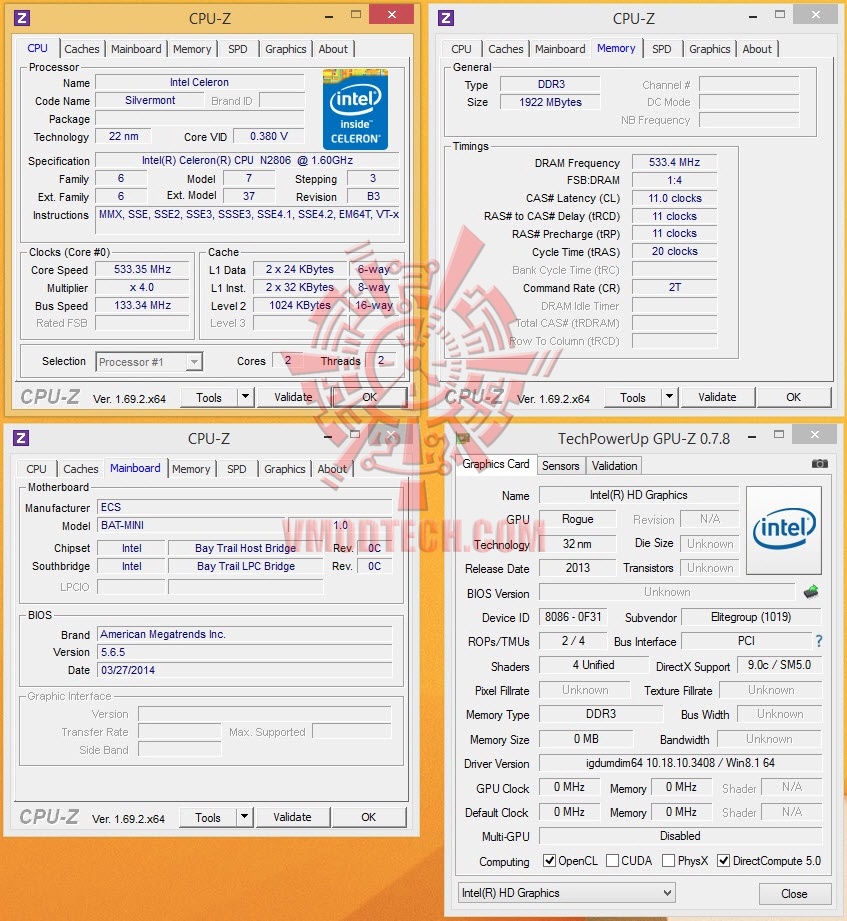Click the Device ID value 8086 - 0F31
847x921 pixels.
point(573,617)
